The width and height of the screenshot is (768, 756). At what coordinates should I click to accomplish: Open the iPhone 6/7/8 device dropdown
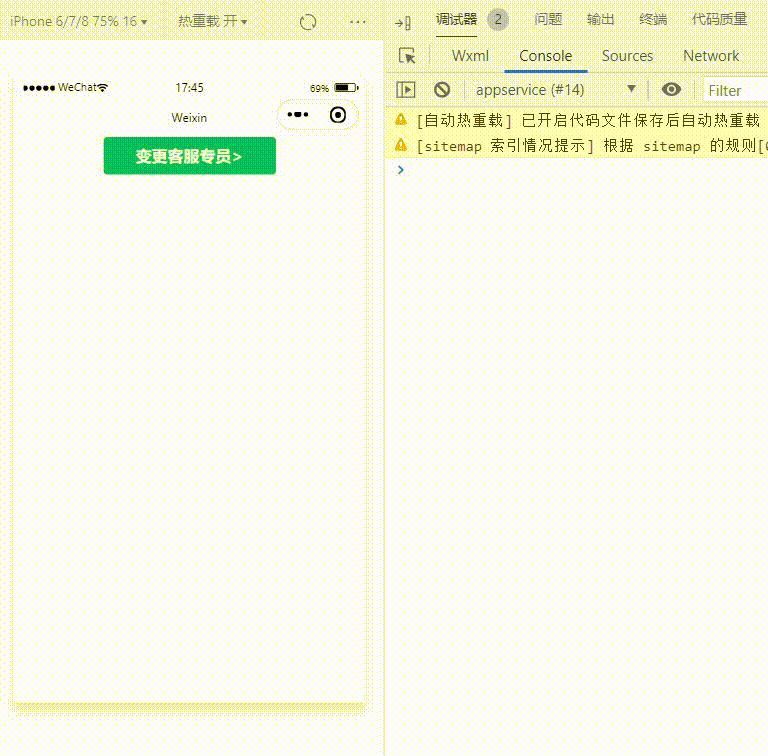tap(78, 22)
